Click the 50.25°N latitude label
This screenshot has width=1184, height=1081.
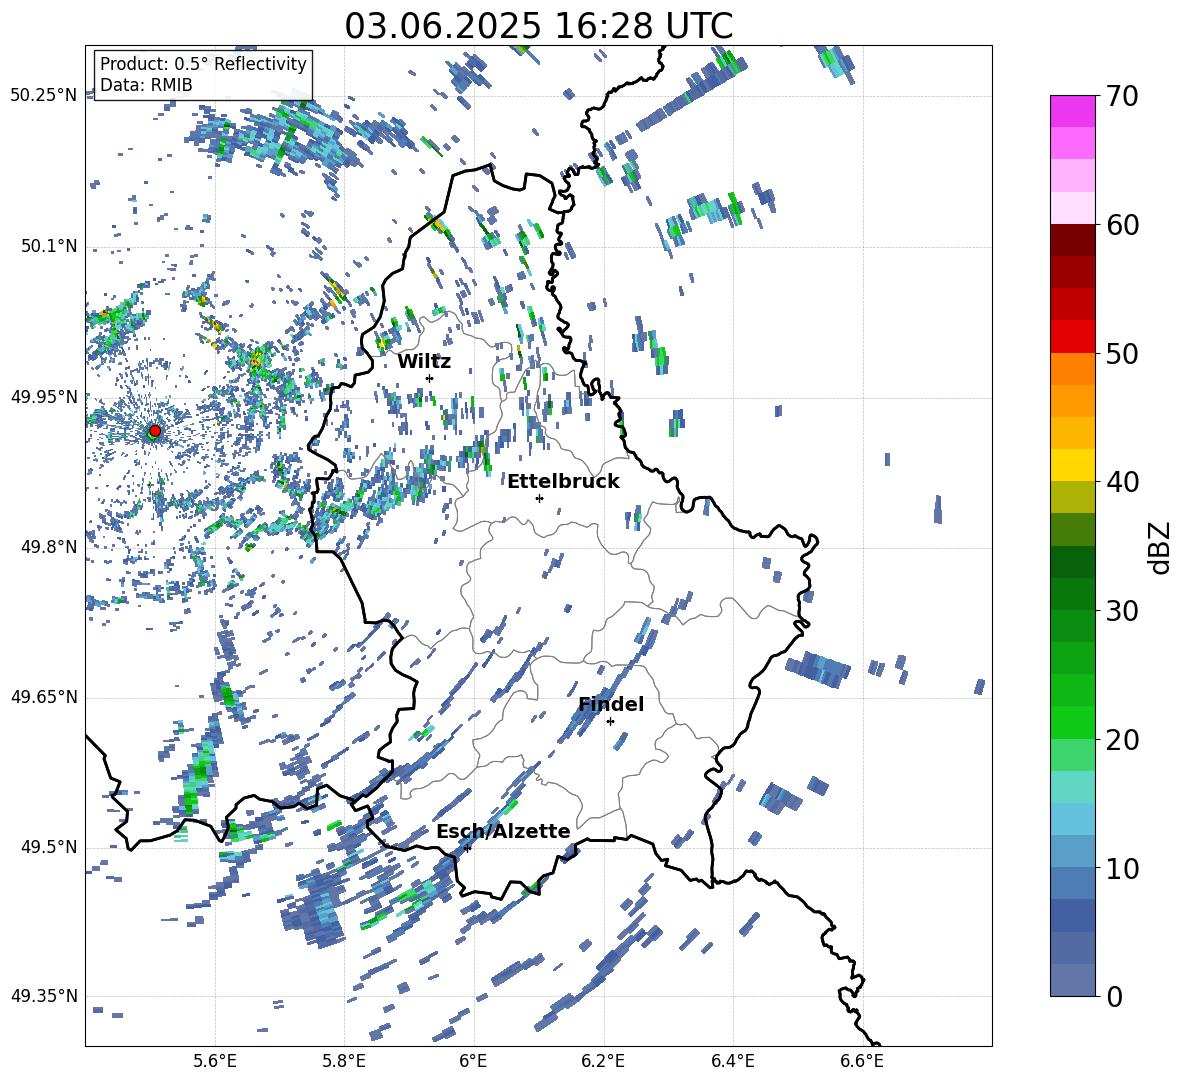point(44,96)
